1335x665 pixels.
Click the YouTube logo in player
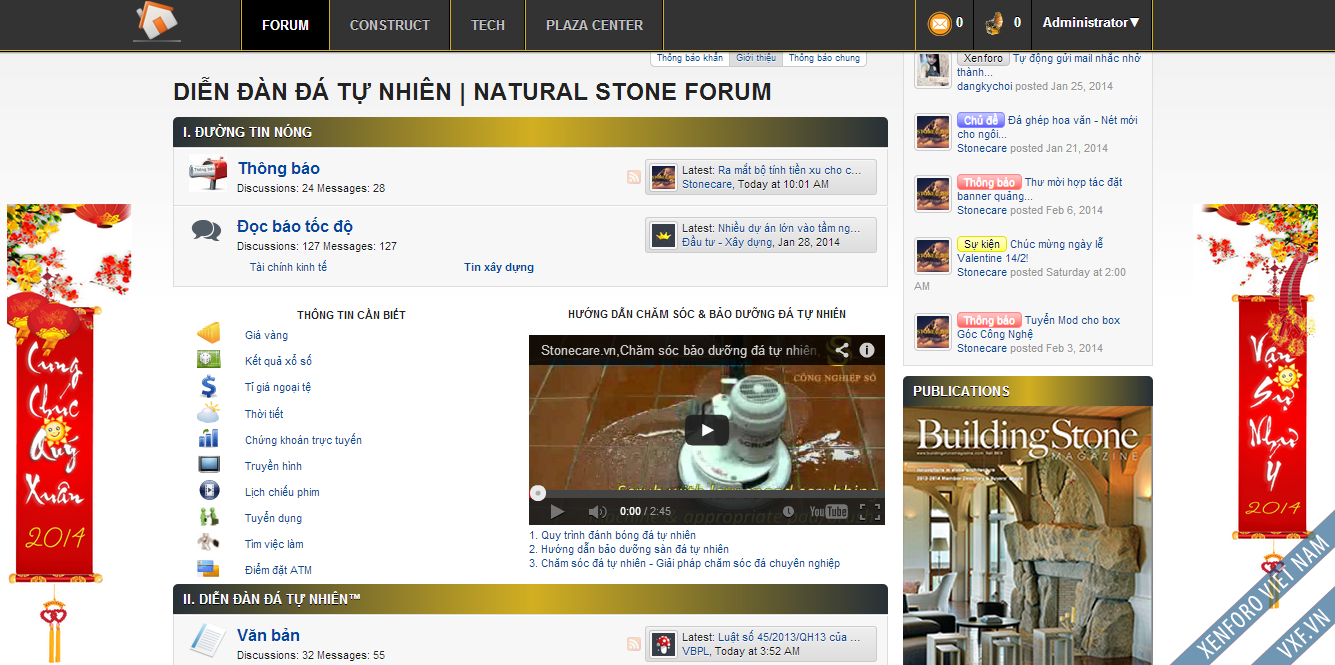click(x=828, y=511)
